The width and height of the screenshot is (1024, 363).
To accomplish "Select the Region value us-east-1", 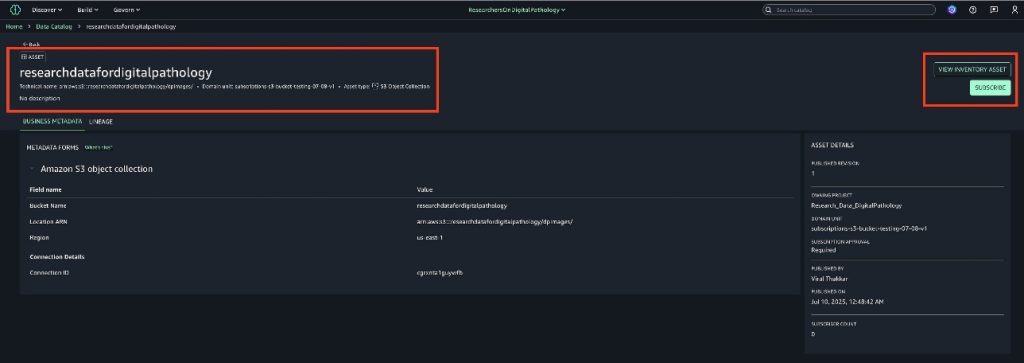I will [430, 238].
